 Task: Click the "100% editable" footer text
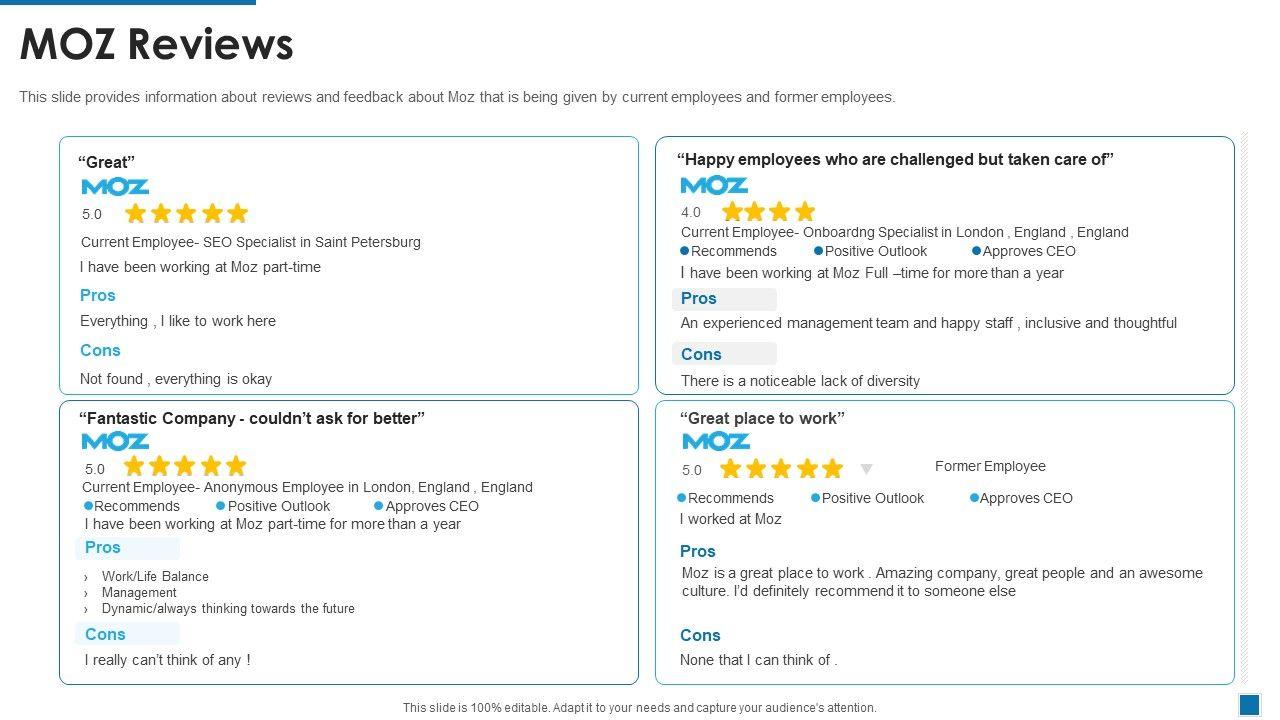click(x=639, y=708)
